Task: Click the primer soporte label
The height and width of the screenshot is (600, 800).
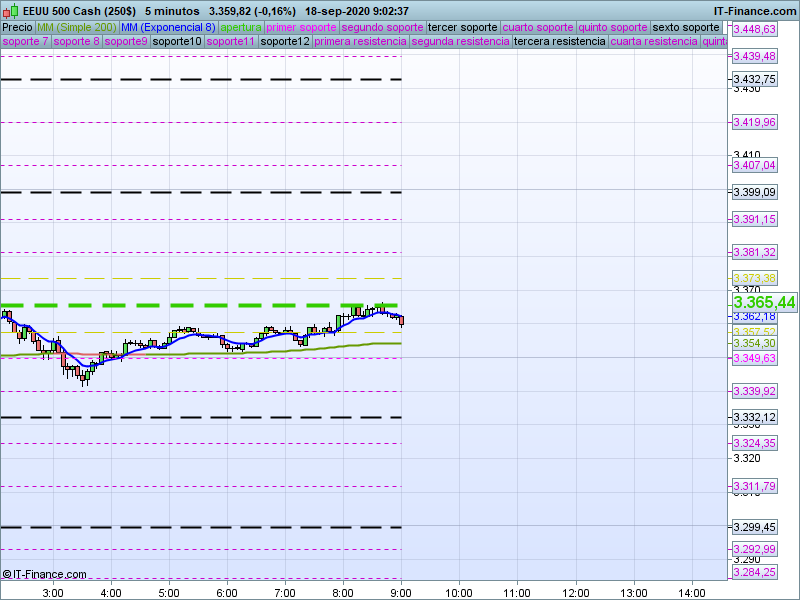Action: coord(301,27)
